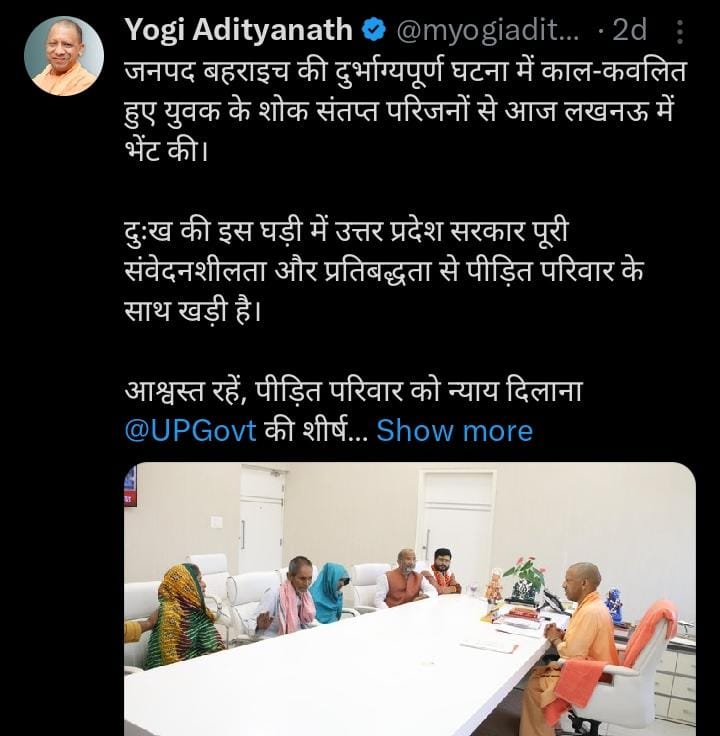Click the woman in yellow-green saree in photo
Viewport: 720px width, 736px height.
pos(182,617)
